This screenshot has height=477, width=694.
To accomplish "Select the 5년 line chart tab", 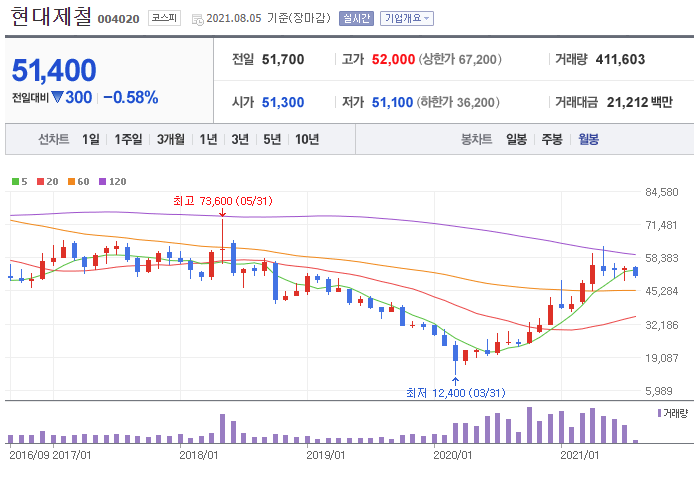I will [272, 139].
